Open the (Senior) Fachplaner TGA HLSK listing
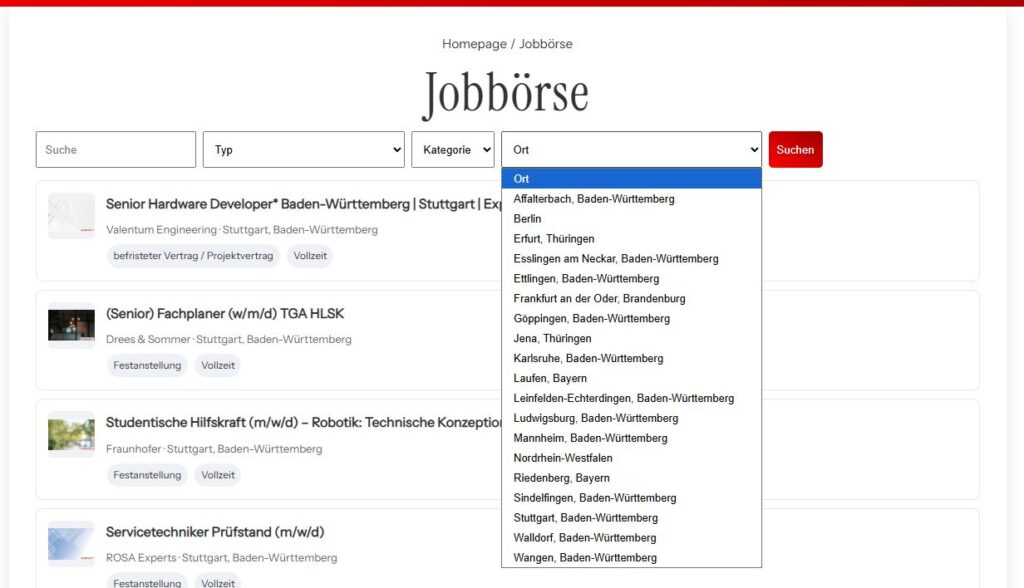This screenshot has width=1024, height=588. pos(225,314)
